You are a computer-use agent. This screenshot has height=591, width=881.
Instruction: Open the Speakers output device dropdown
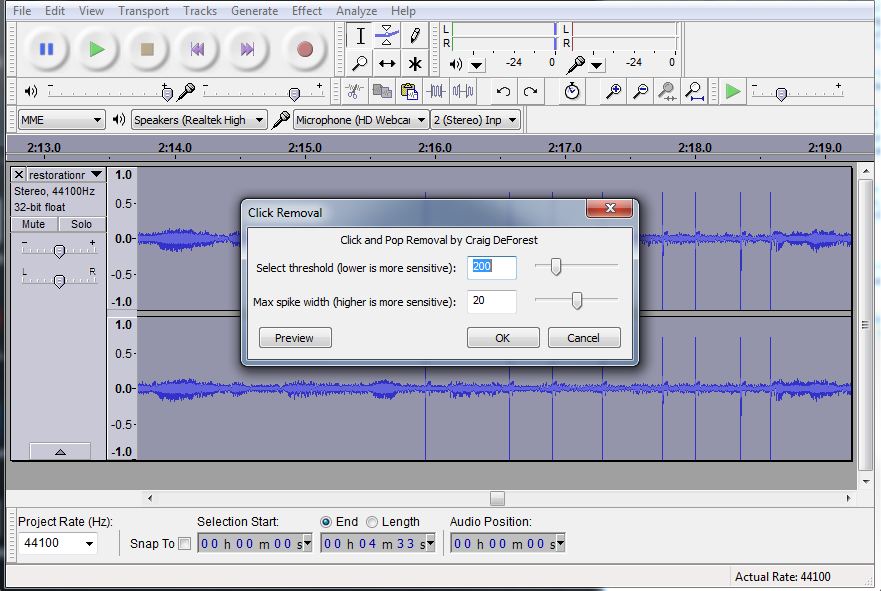[199, 120]
